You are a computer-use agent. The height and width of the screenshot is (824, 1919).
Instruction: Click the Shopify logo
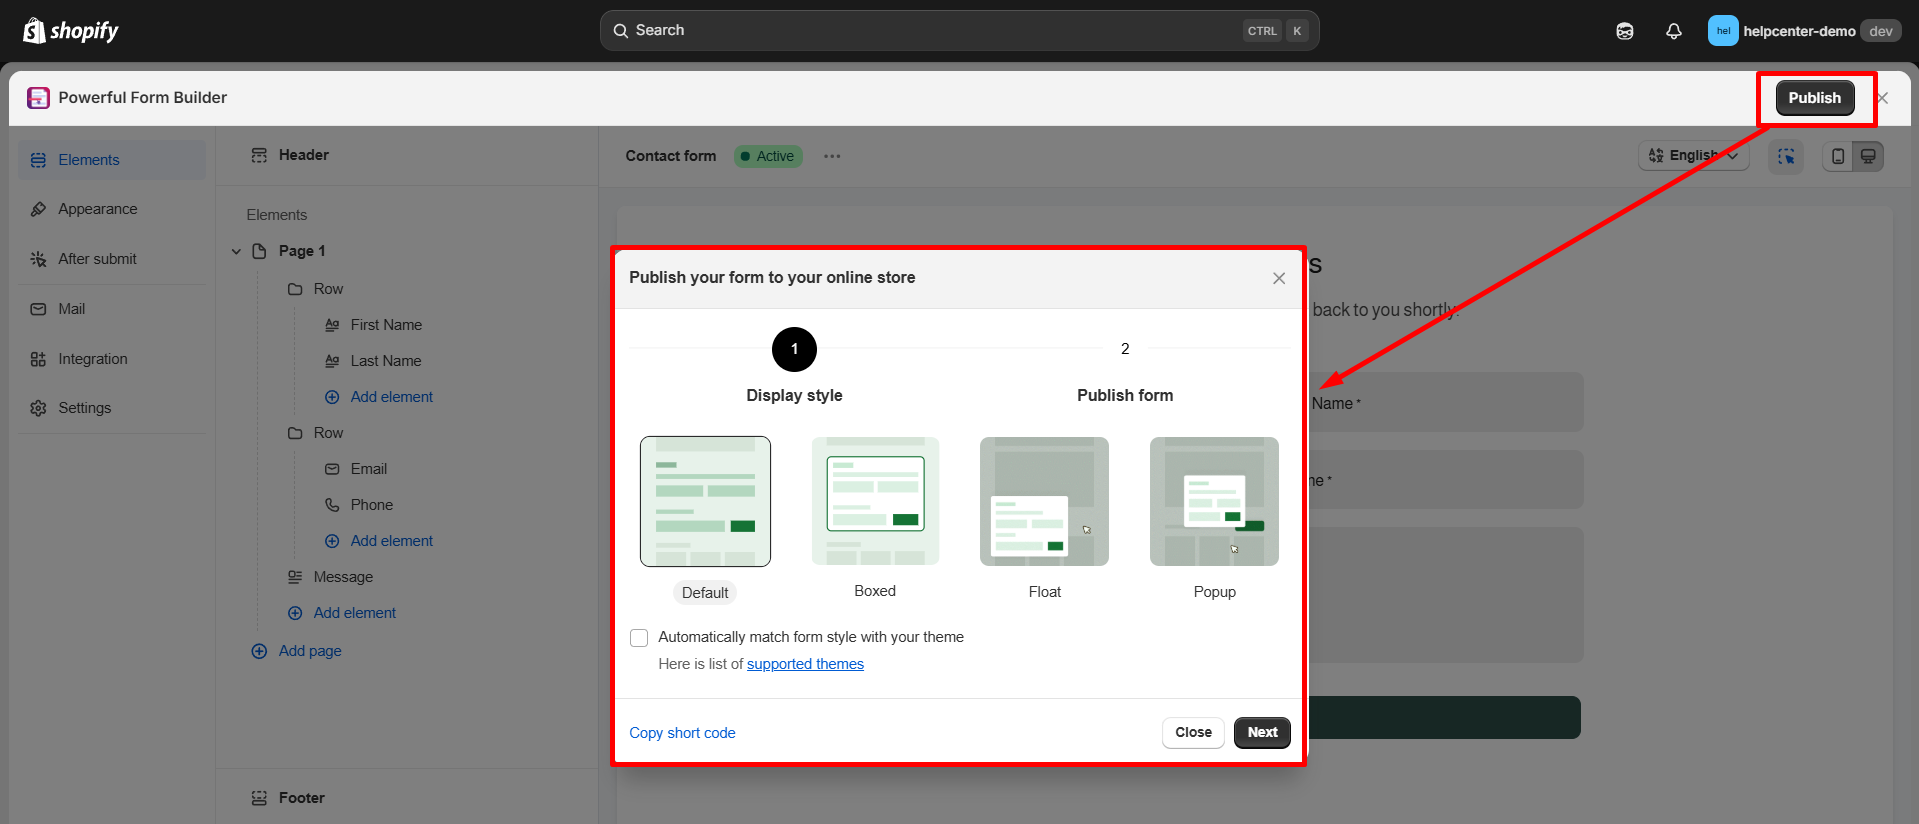pos(70,31)
